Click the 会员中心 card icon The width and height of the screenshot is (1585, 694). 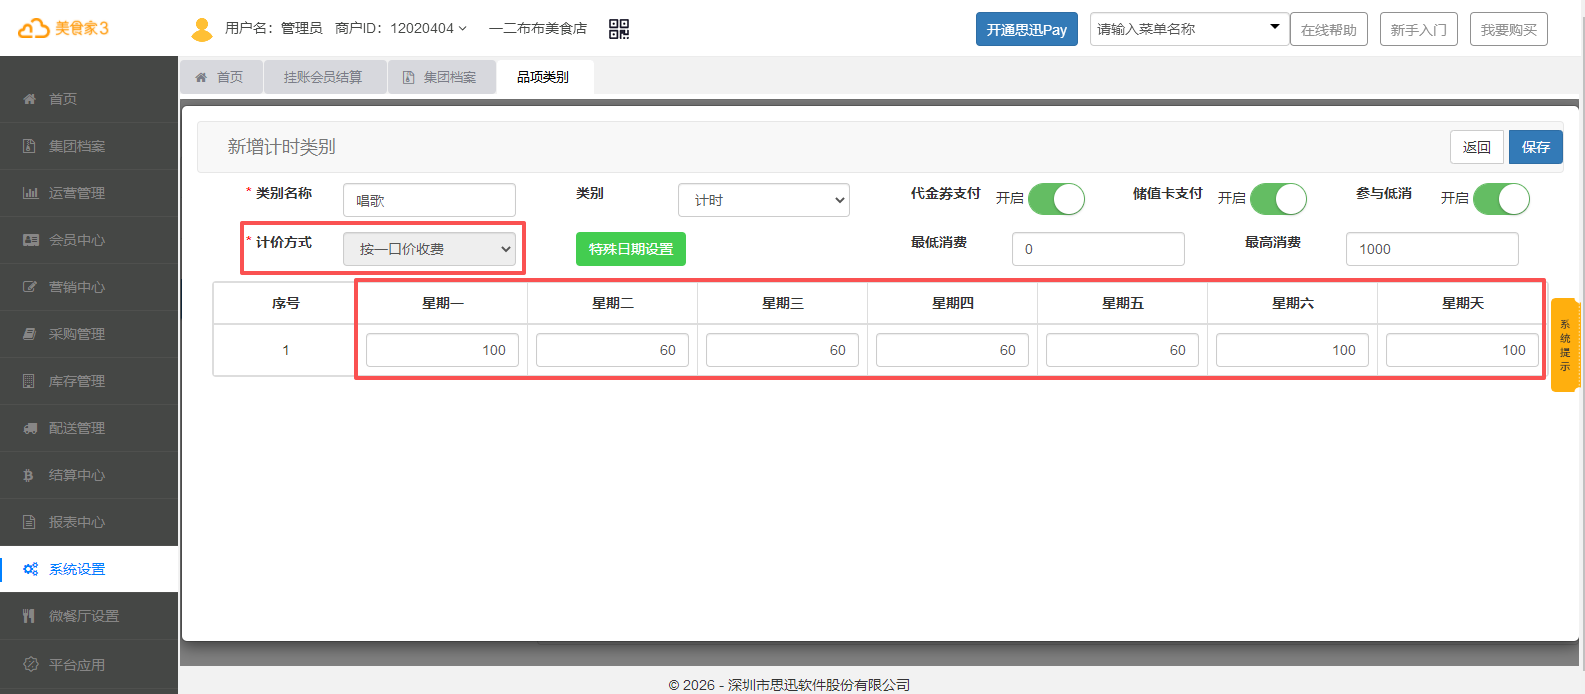click(x=30, y=240)
